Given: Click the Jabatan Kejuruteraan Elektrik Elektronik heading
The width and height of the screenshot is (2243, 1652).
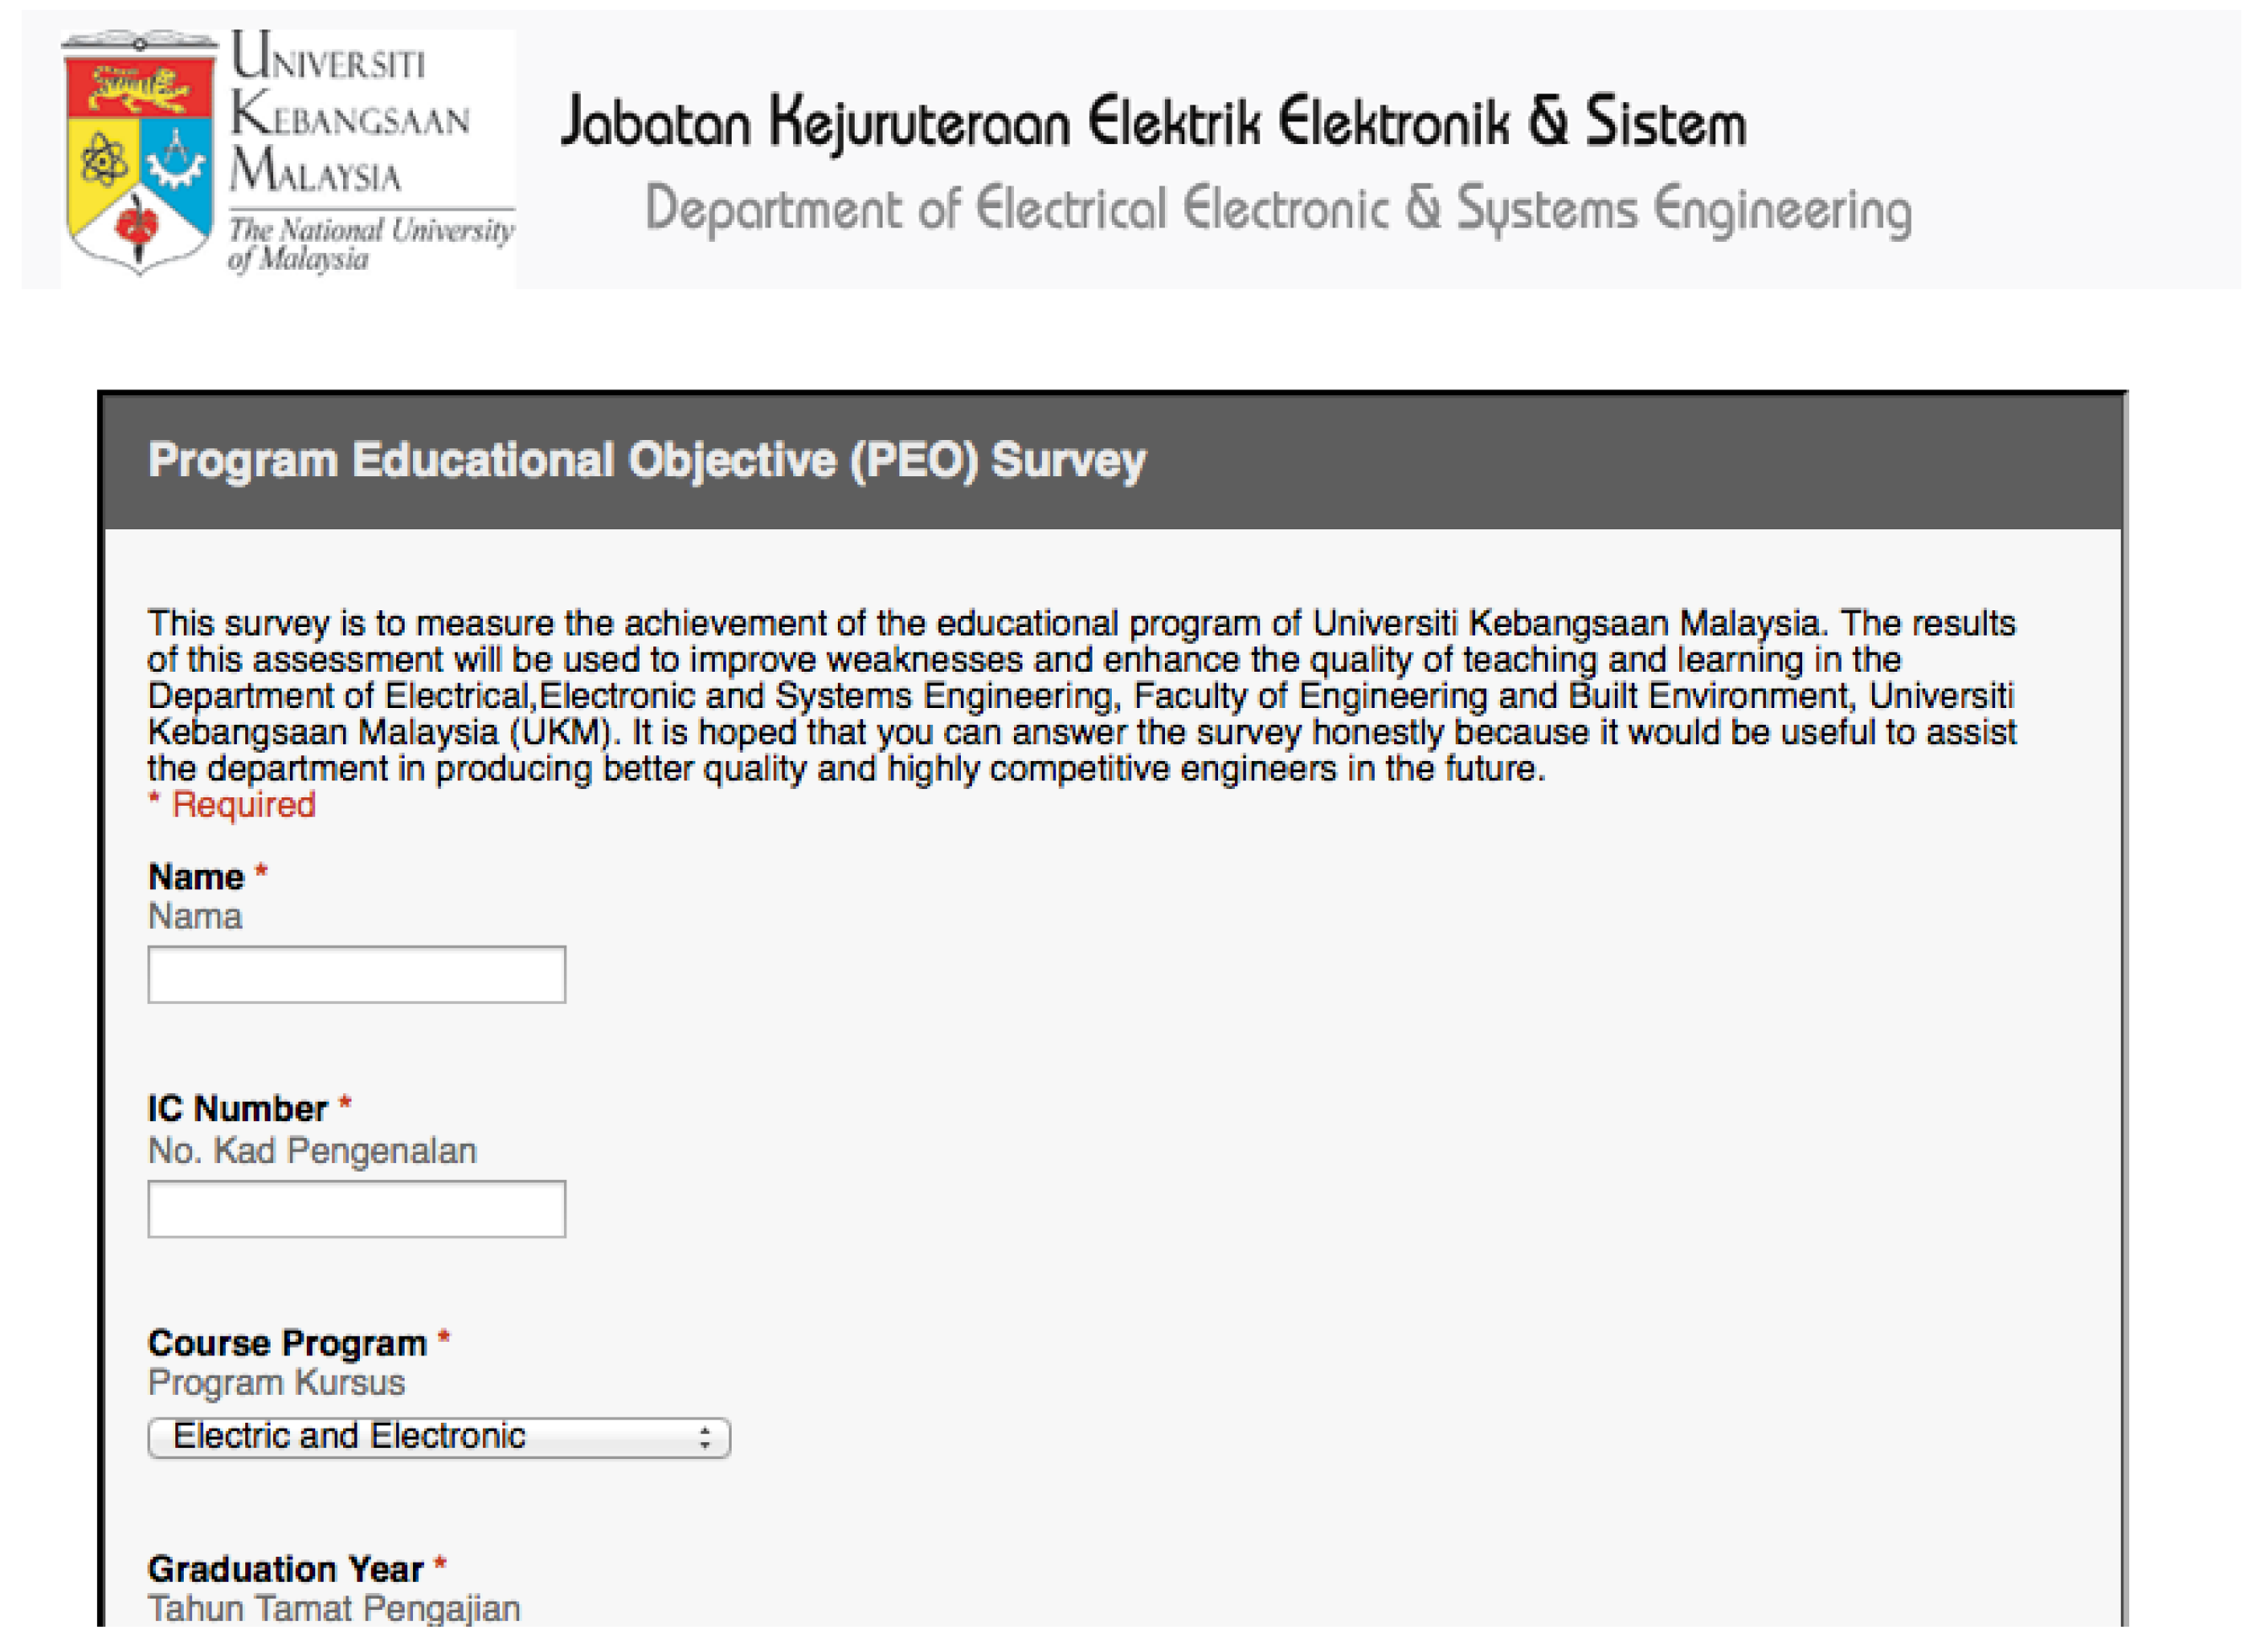Looking at the screenshot, I should [1153, 124].
